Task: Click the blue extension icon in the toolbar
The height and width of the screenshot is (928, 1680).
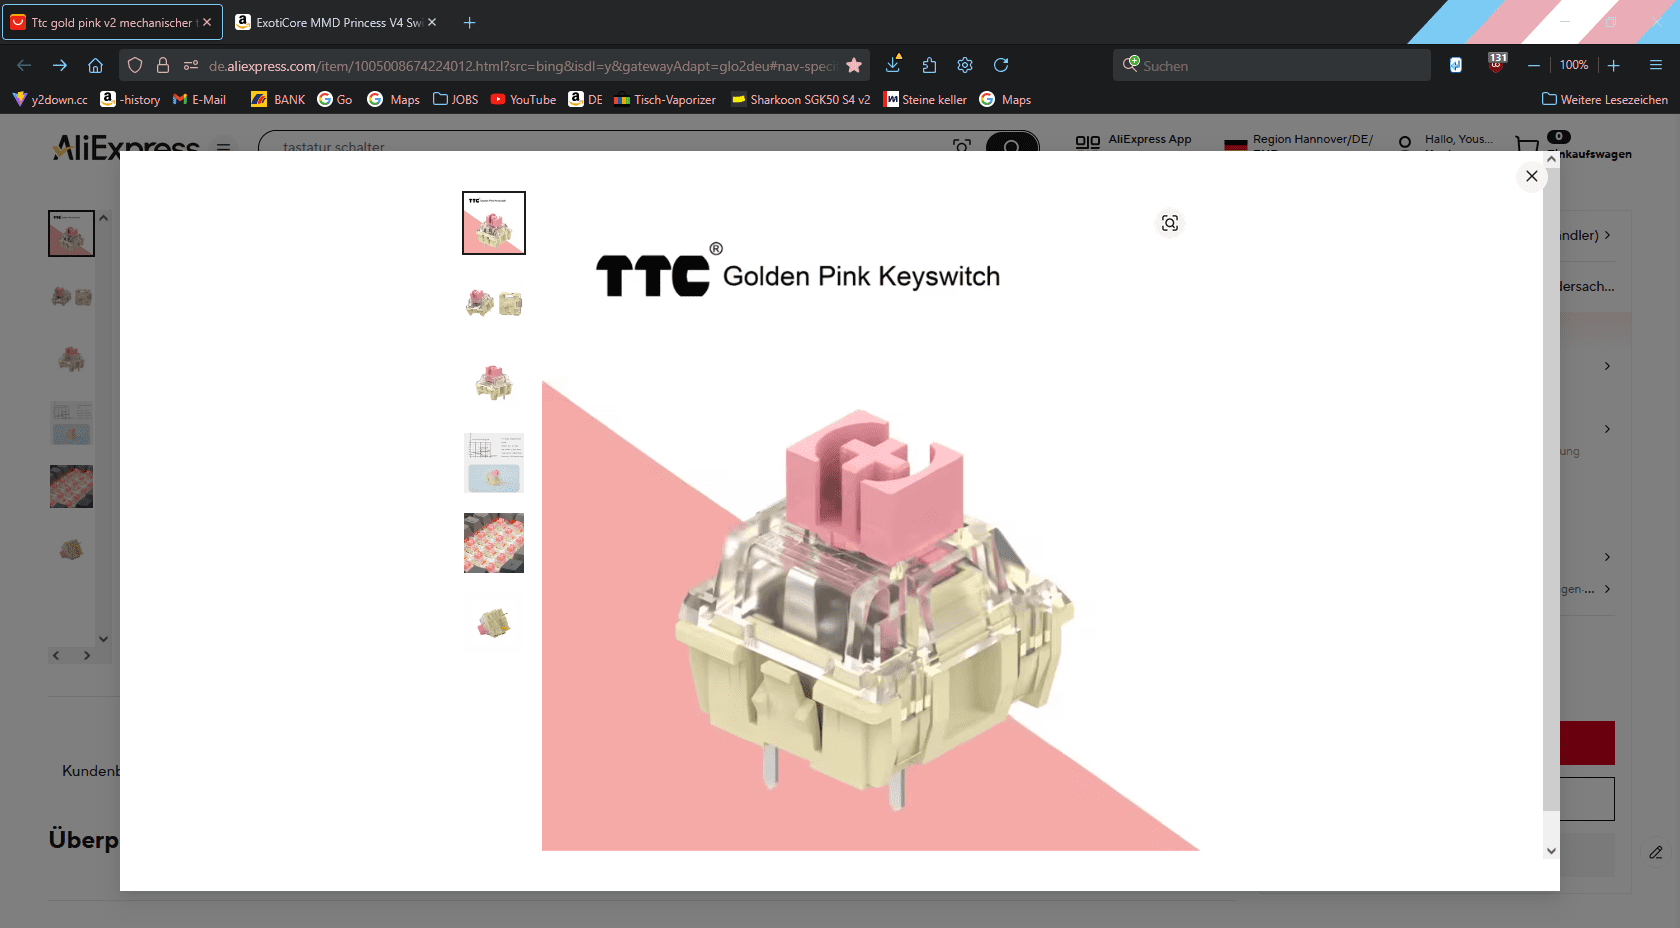Action: (1456, 65)
